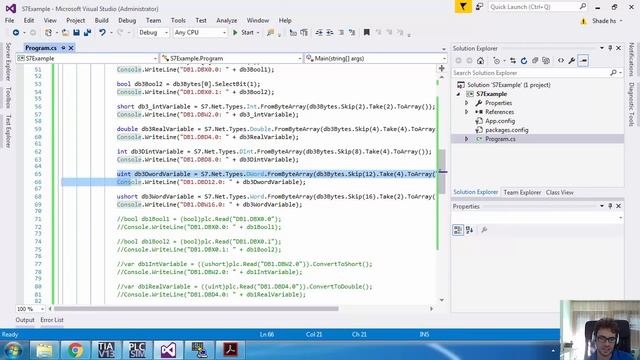Select packages.config in Solution Explorer
The height and width of the screenshot is (360, 640).
tap(507, 130)
